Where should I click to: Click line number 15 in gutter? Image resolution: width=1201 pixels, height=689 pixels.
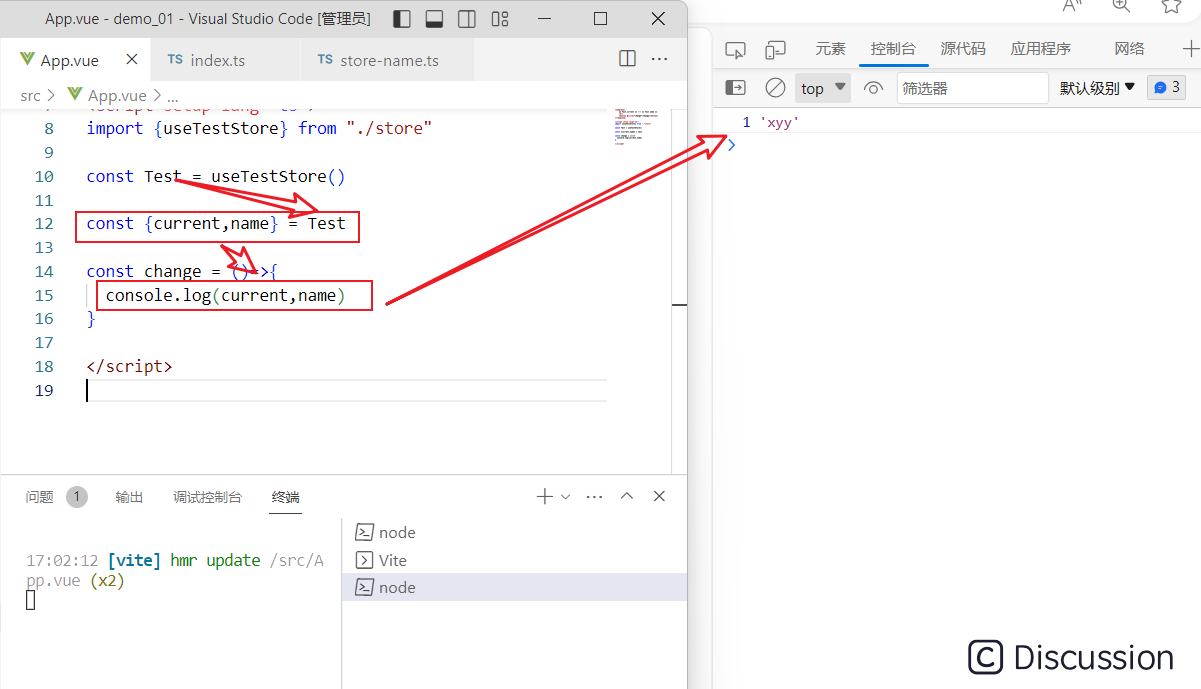coord(43,295)
